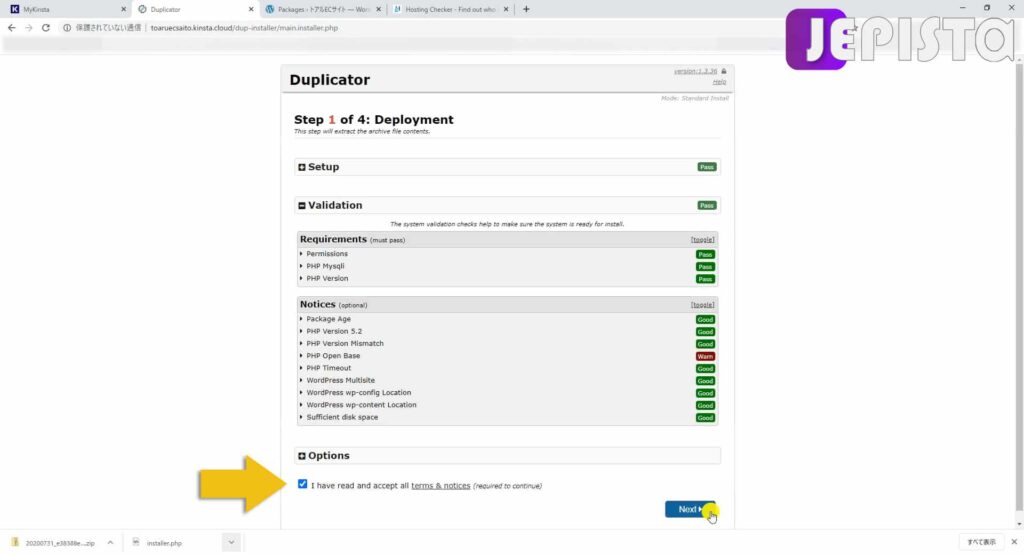Open zip download options chevron
The height and width of the screenshot is (554, 1024).
pyautogui.click(x=110, y=542)
